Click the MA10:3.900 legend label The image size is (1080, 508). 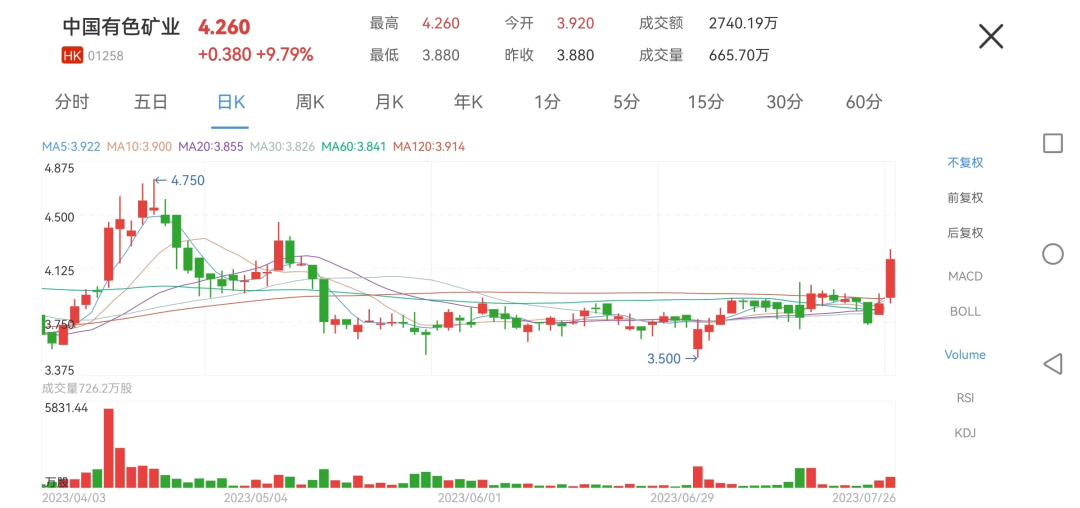[x=140, y=146]
